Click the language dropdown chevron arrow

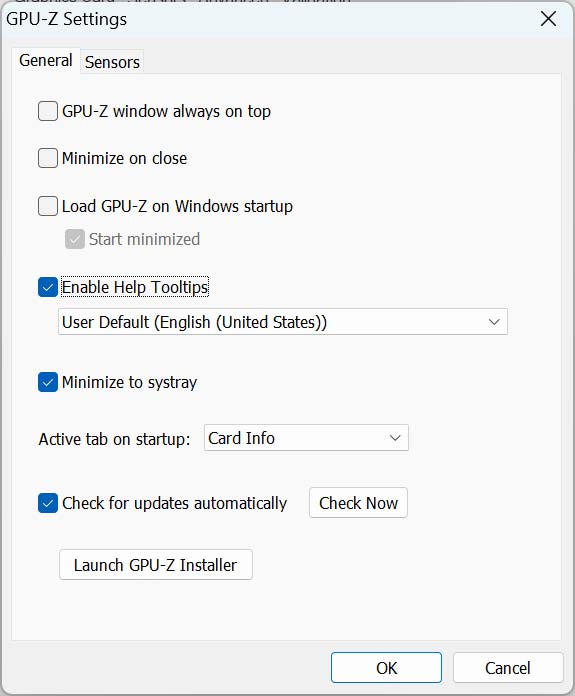click(494, 322)
